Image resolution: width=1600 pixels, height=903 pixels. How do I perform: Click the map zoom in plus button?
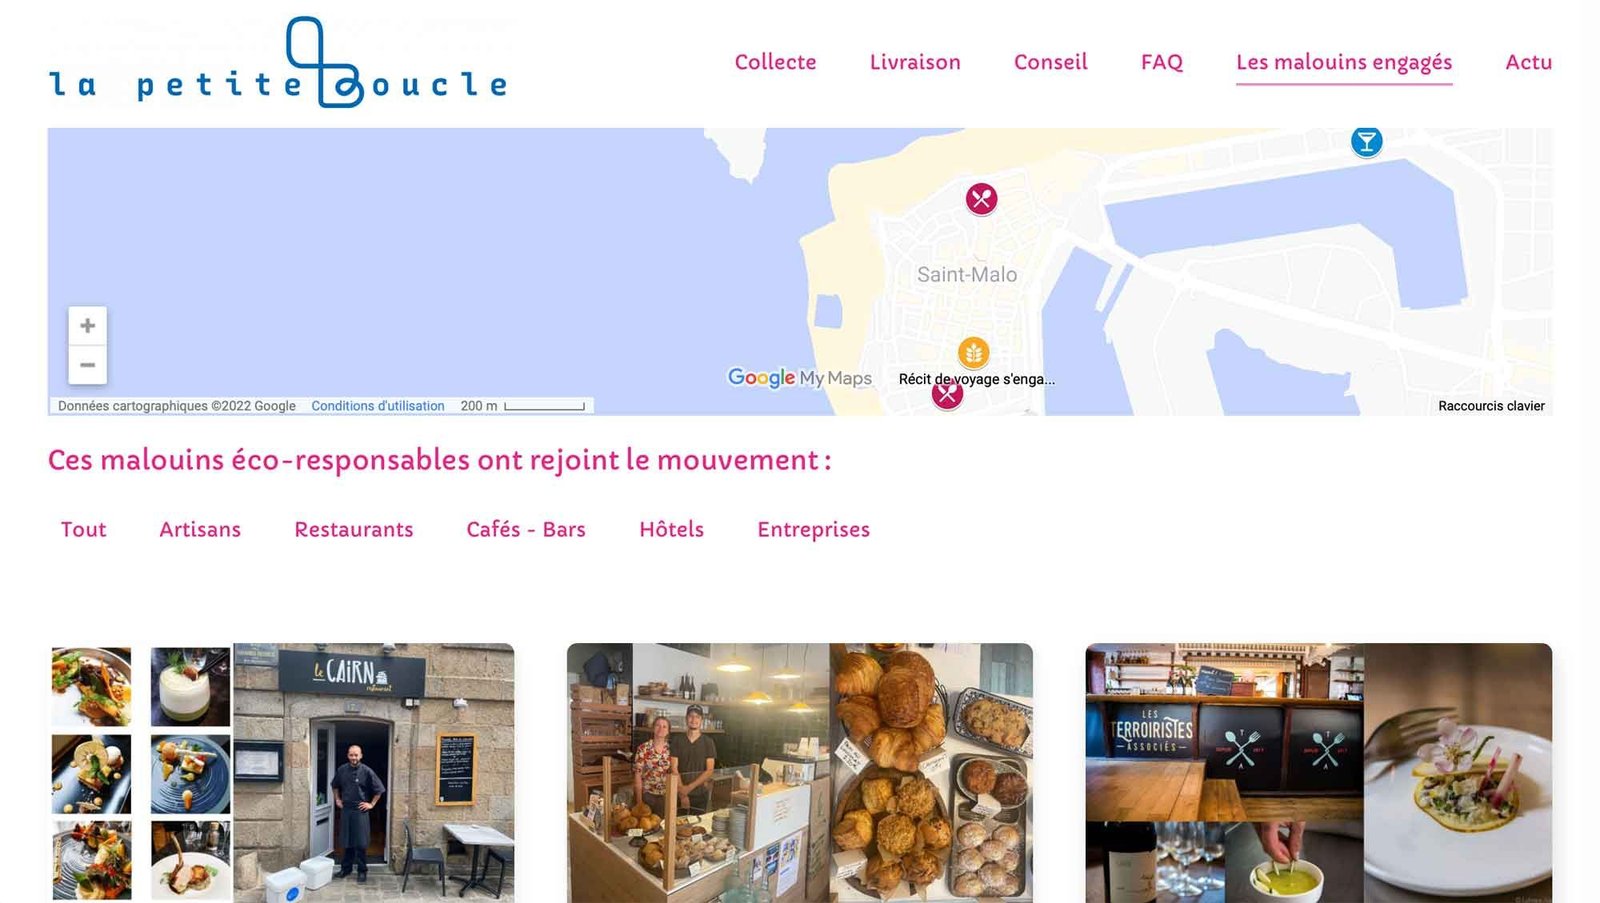87,326
